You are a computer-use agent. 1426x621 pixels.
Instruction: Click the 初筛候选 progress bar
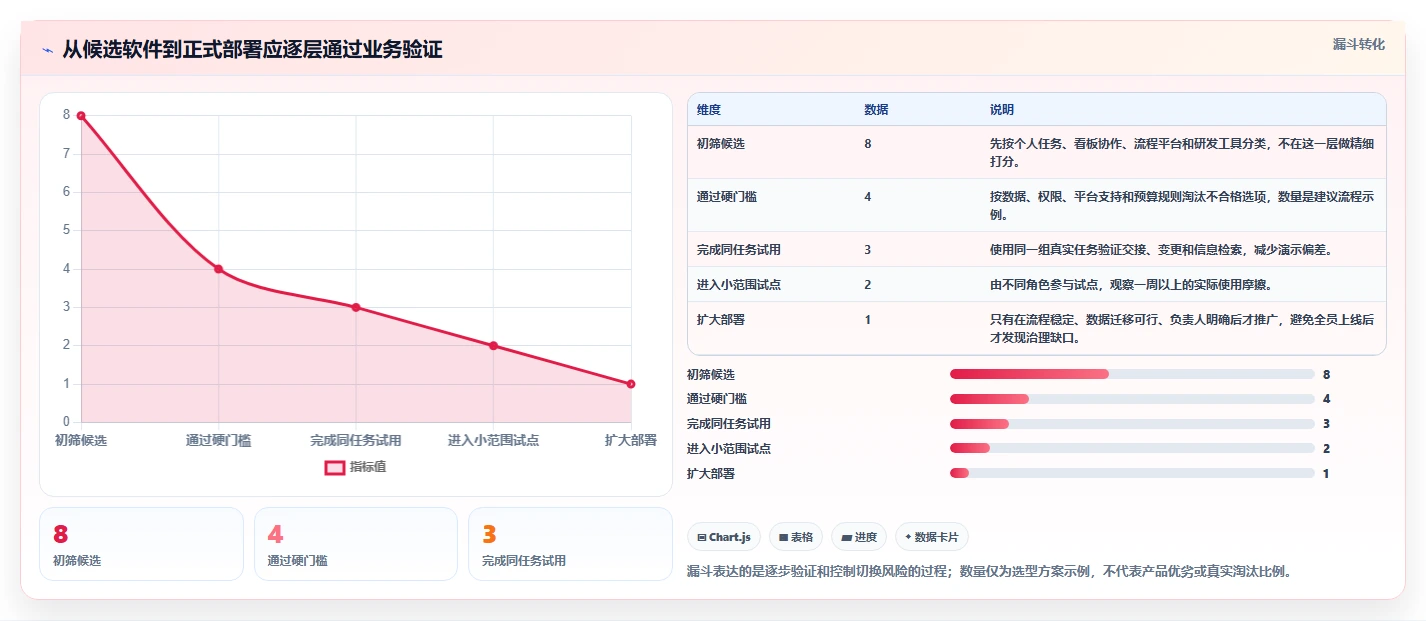(x=1132, y=374)
